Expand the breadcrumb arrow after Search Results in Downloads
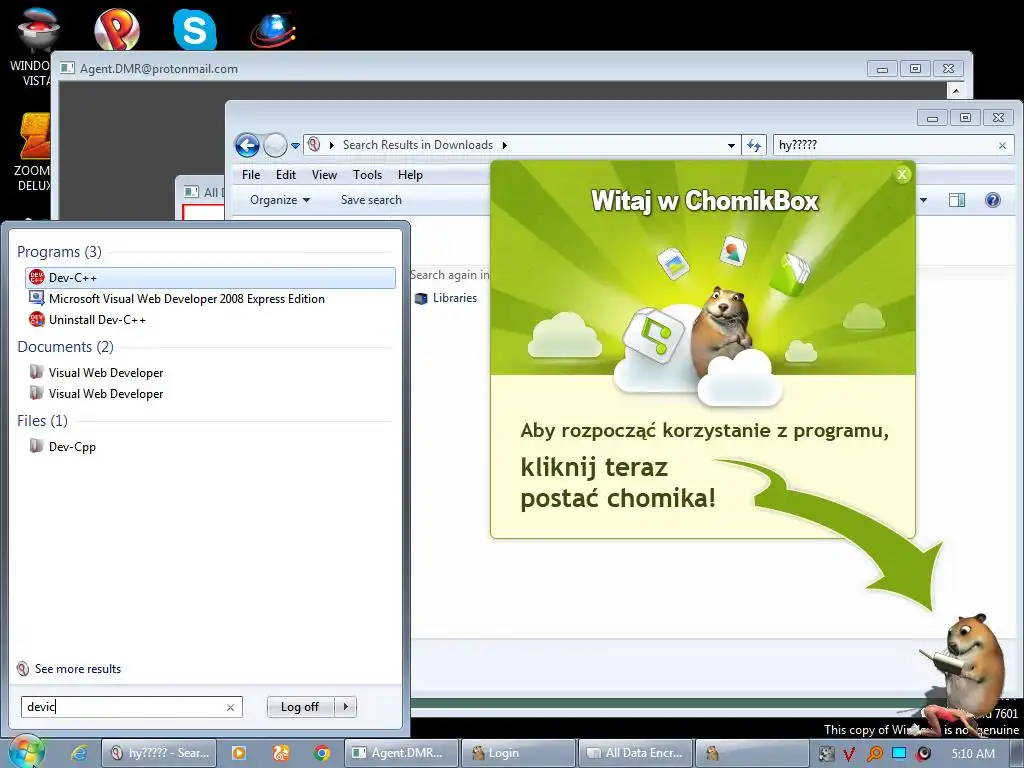This screenshot has width=1024, height=768. pyautogui.click(x=504, y=145)
